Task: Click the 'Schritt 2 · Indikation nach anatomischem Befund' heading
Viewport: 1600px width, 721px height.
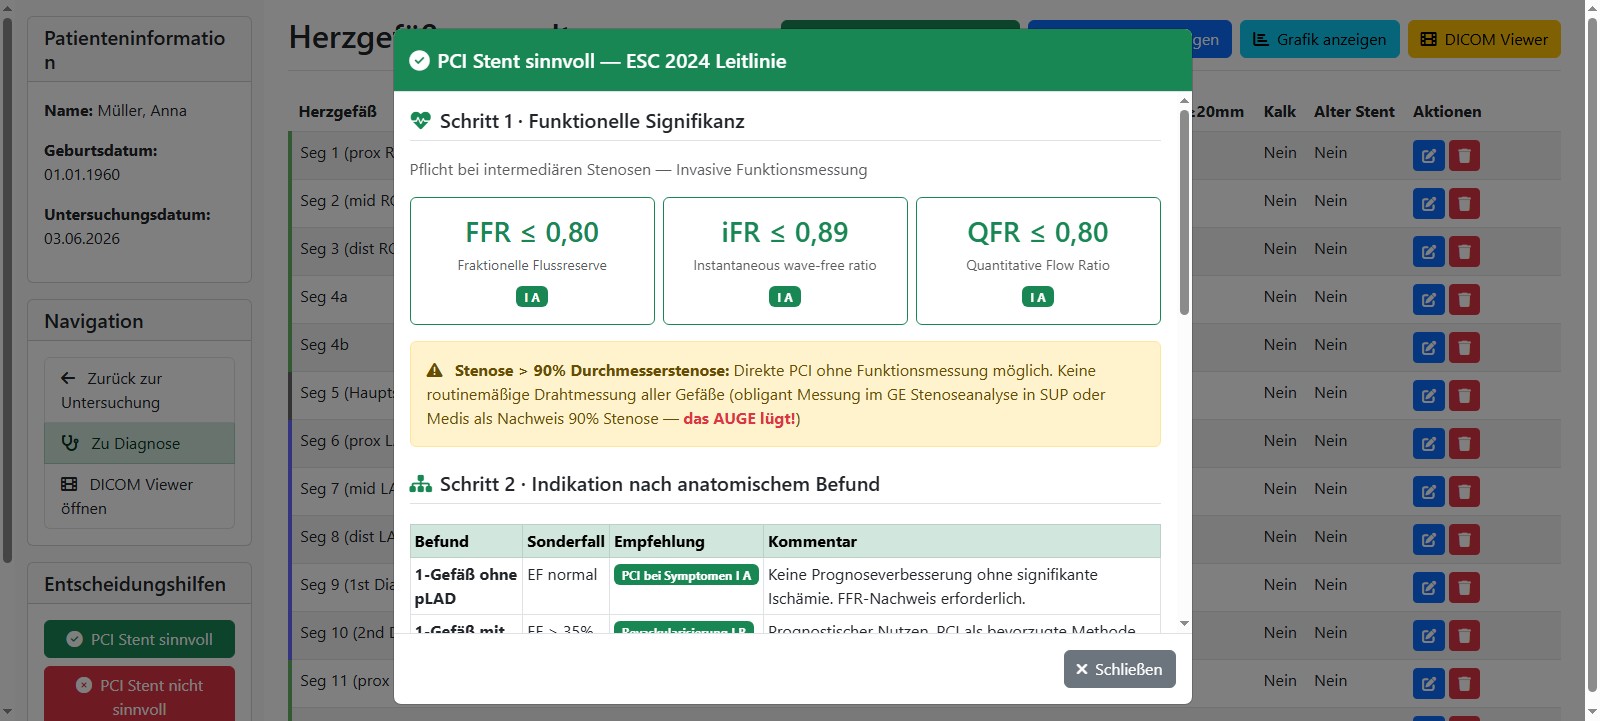Action: coord(660,484)
